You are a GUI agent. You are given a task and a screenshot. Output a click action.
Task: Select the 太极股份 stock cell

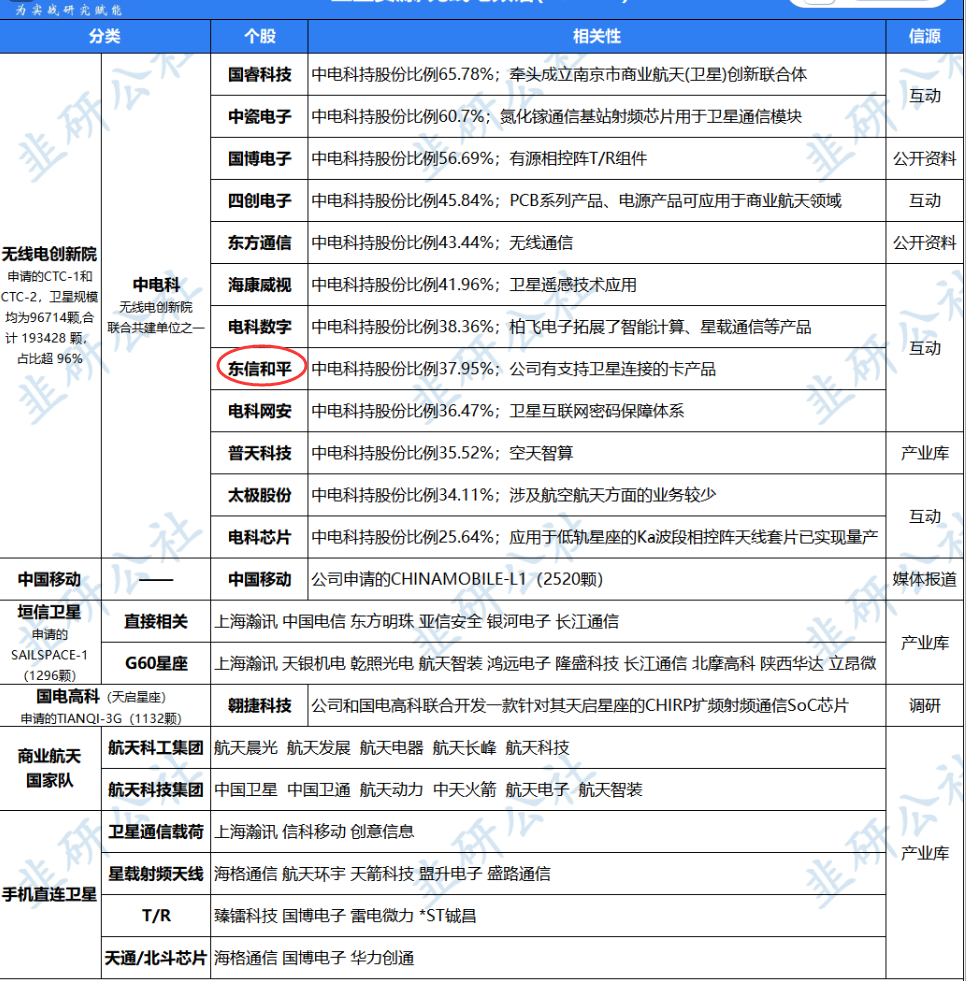(x=260, y=495)
